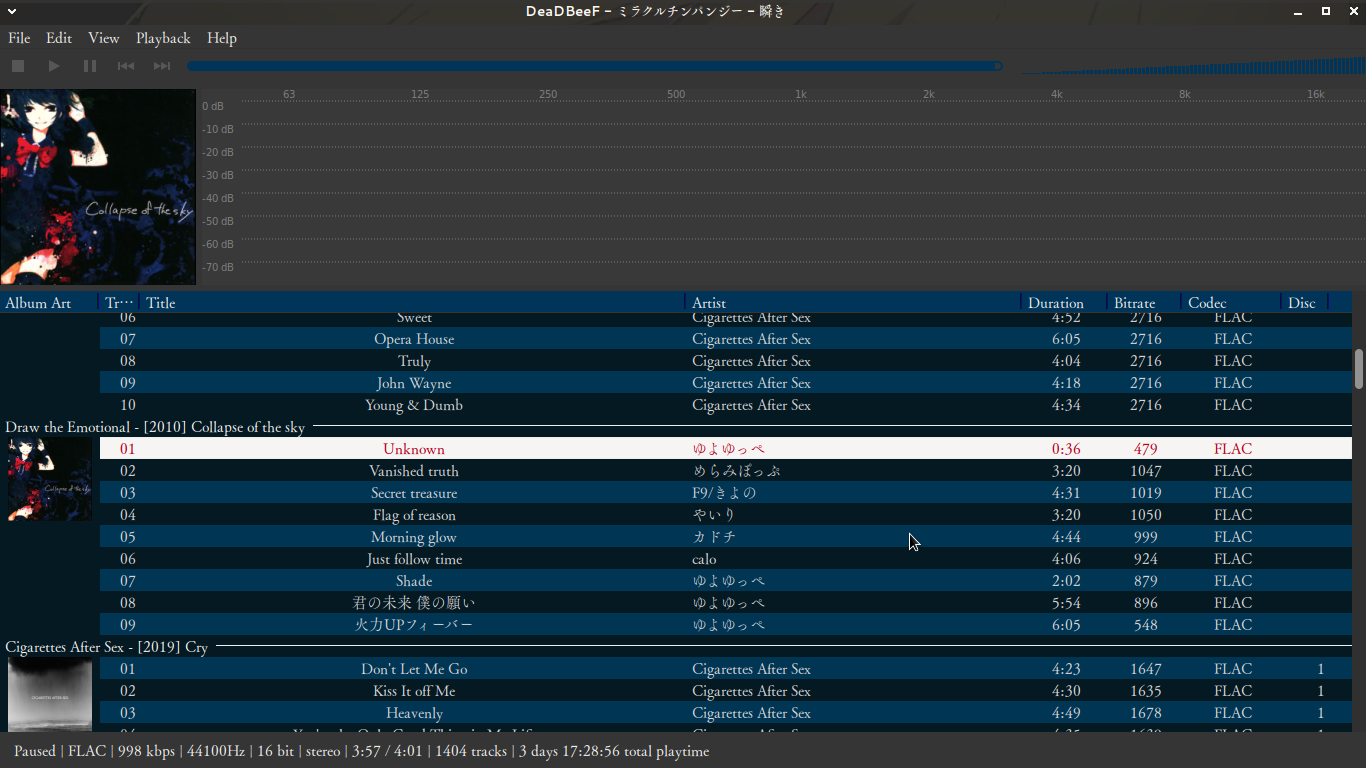Click the Cigarettes After Sex Cry group header
The width and height of the screenshot is (1366, 768).
[x=107, y=647]
